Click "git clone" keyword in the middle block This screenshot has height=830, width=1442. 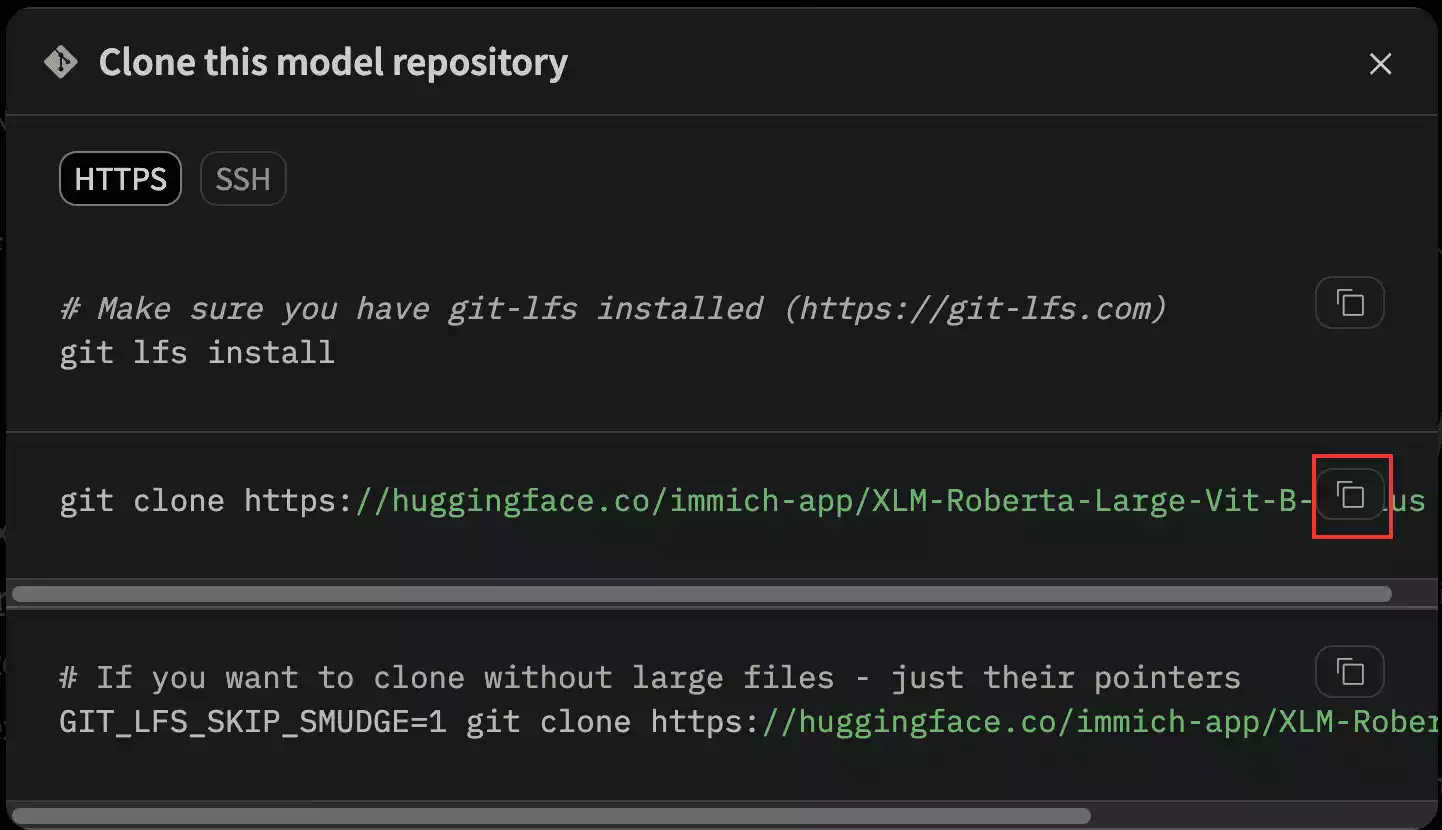tap(141, 499)
